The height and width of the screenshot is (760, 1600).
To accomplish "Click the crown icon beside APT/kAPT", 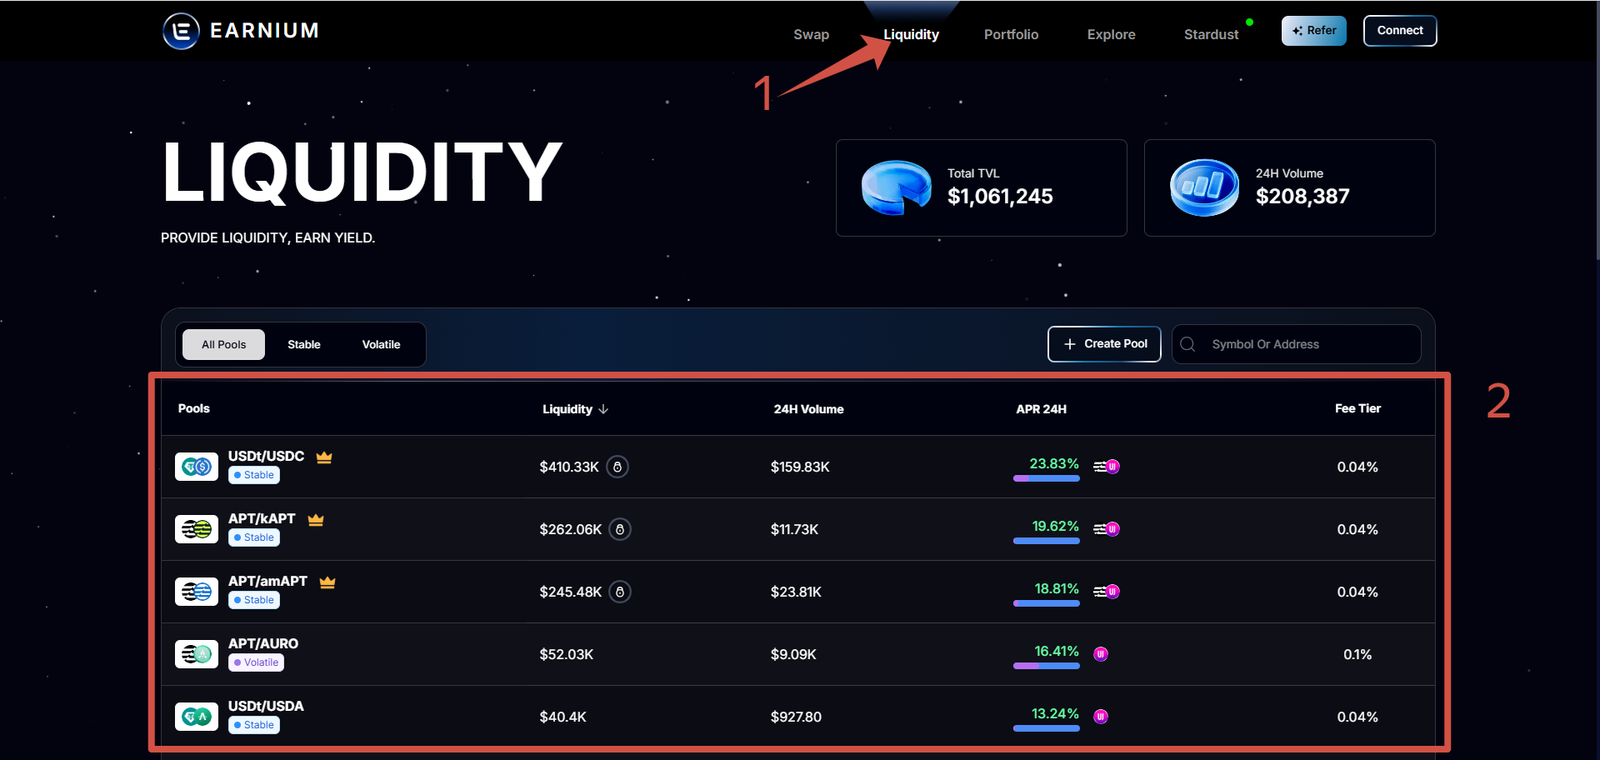I will click(x=316, y=520).
